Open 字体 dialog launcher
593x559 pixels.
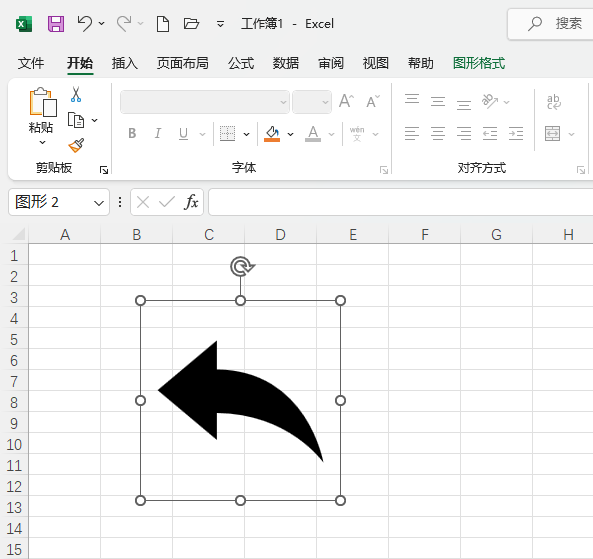click(384, 170)
